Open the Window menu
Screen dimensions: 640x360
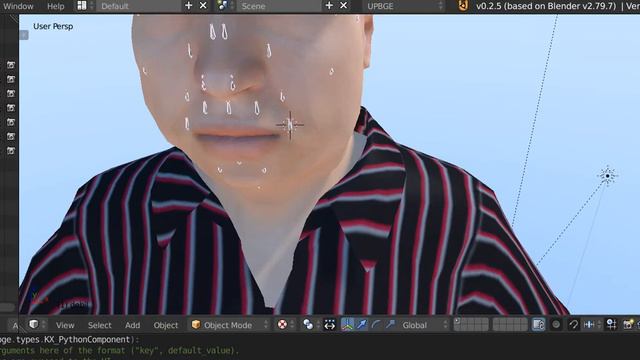coord(18,6)
